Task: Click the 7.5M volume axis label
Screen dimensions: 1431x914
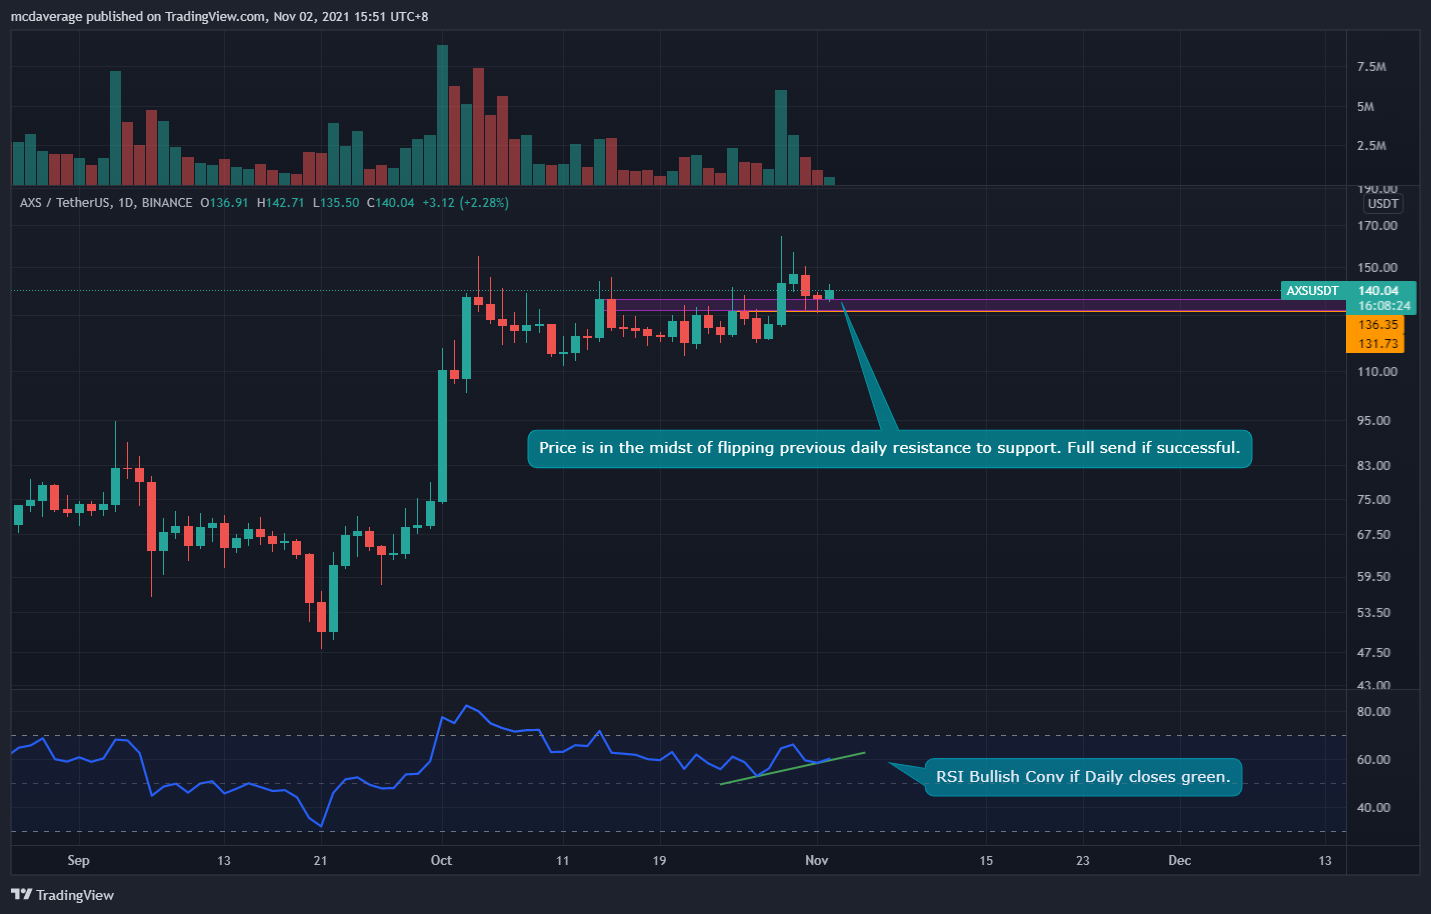Action: click(x=1371, y=67)
